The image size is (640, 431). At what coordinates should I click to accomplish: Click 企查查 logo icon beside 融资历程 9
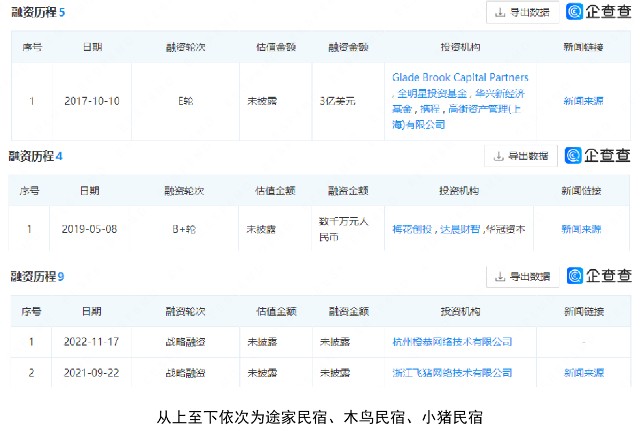click(575, 276)
